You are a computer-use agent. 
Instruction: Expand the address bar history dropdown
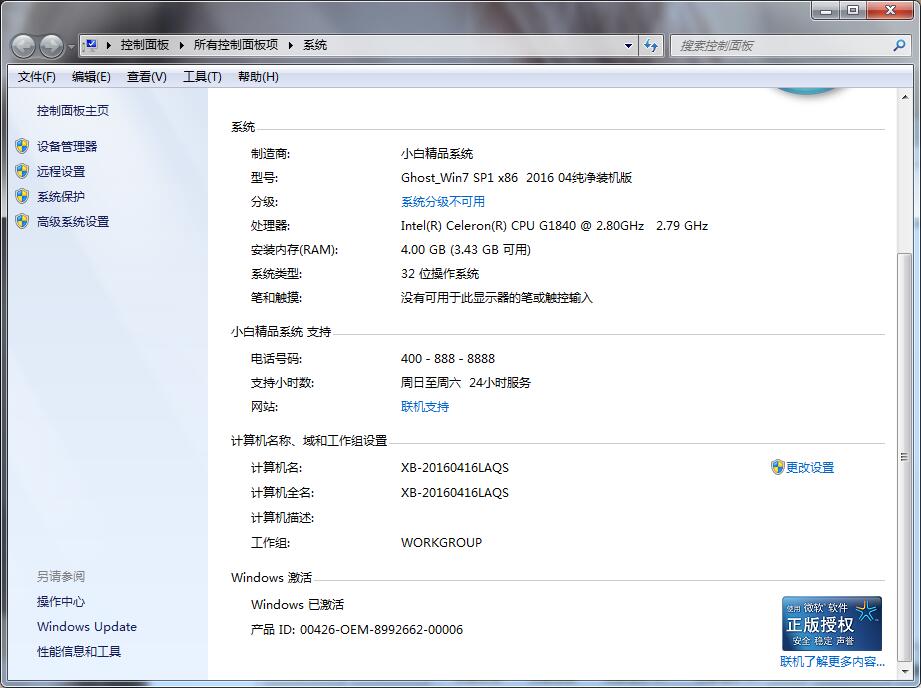[x=628, y=45]
